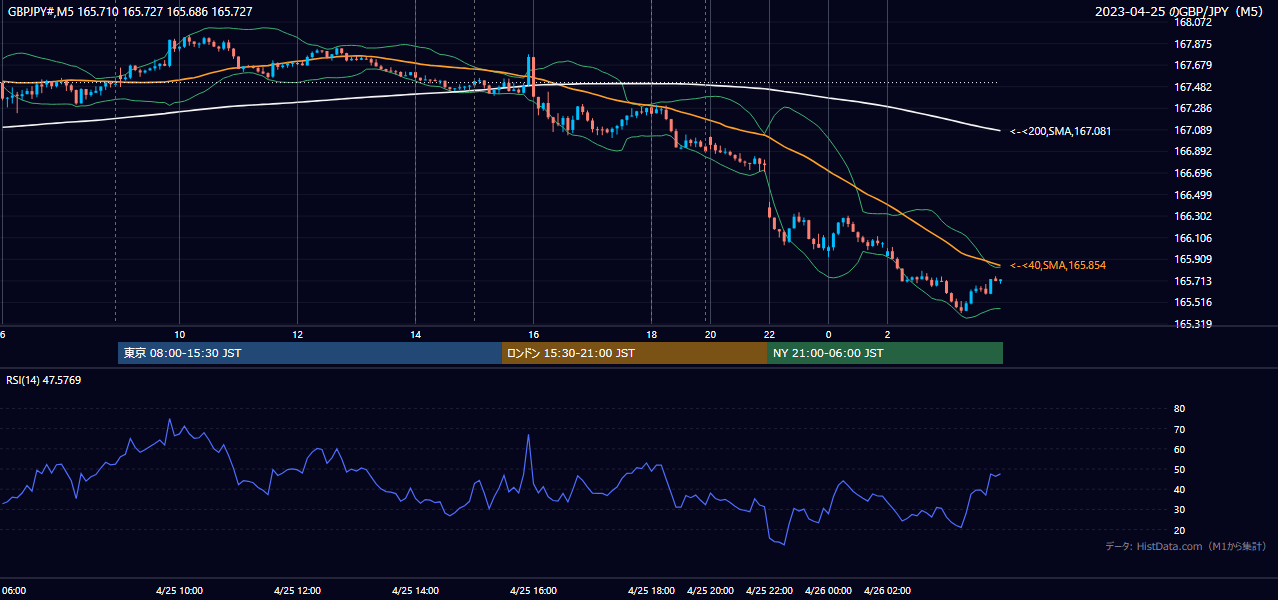The image size is (1278, 600).
Task: Click the 4/25 20:00 time label
Action: pyautogui.click(x=710, y=591)
